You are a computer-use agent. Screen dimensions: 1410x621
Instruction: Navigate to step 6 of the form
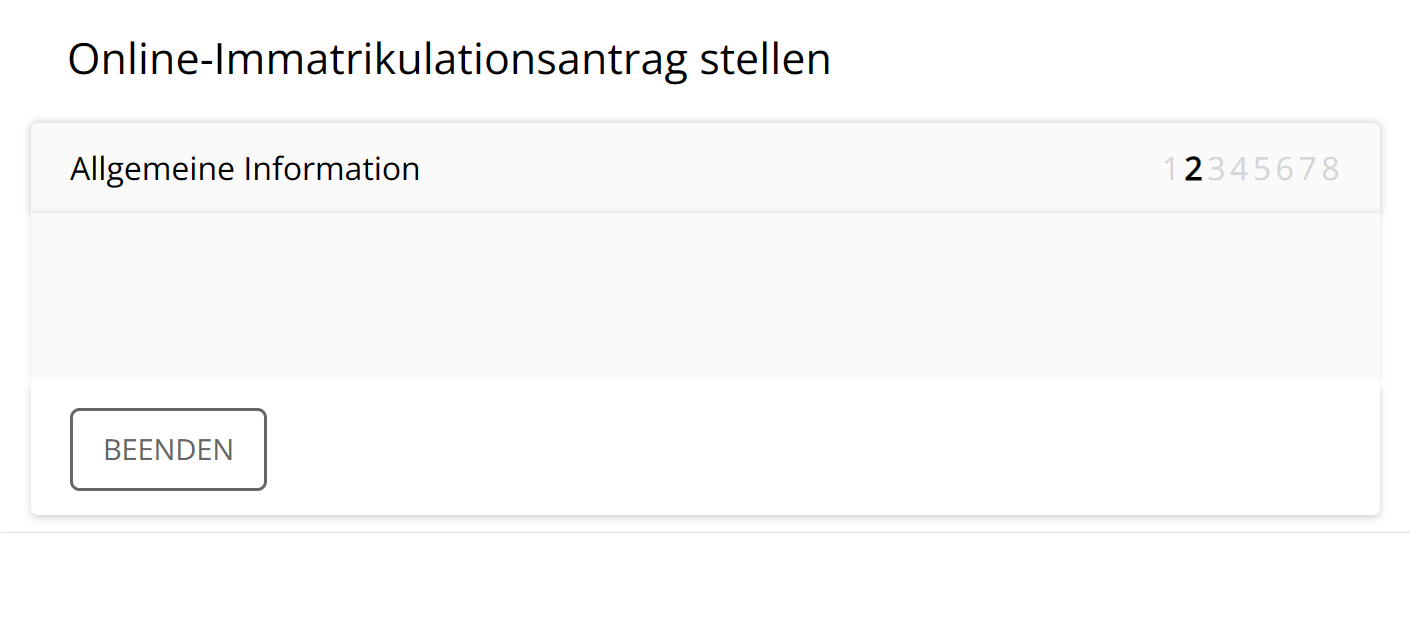point(1284,169)
